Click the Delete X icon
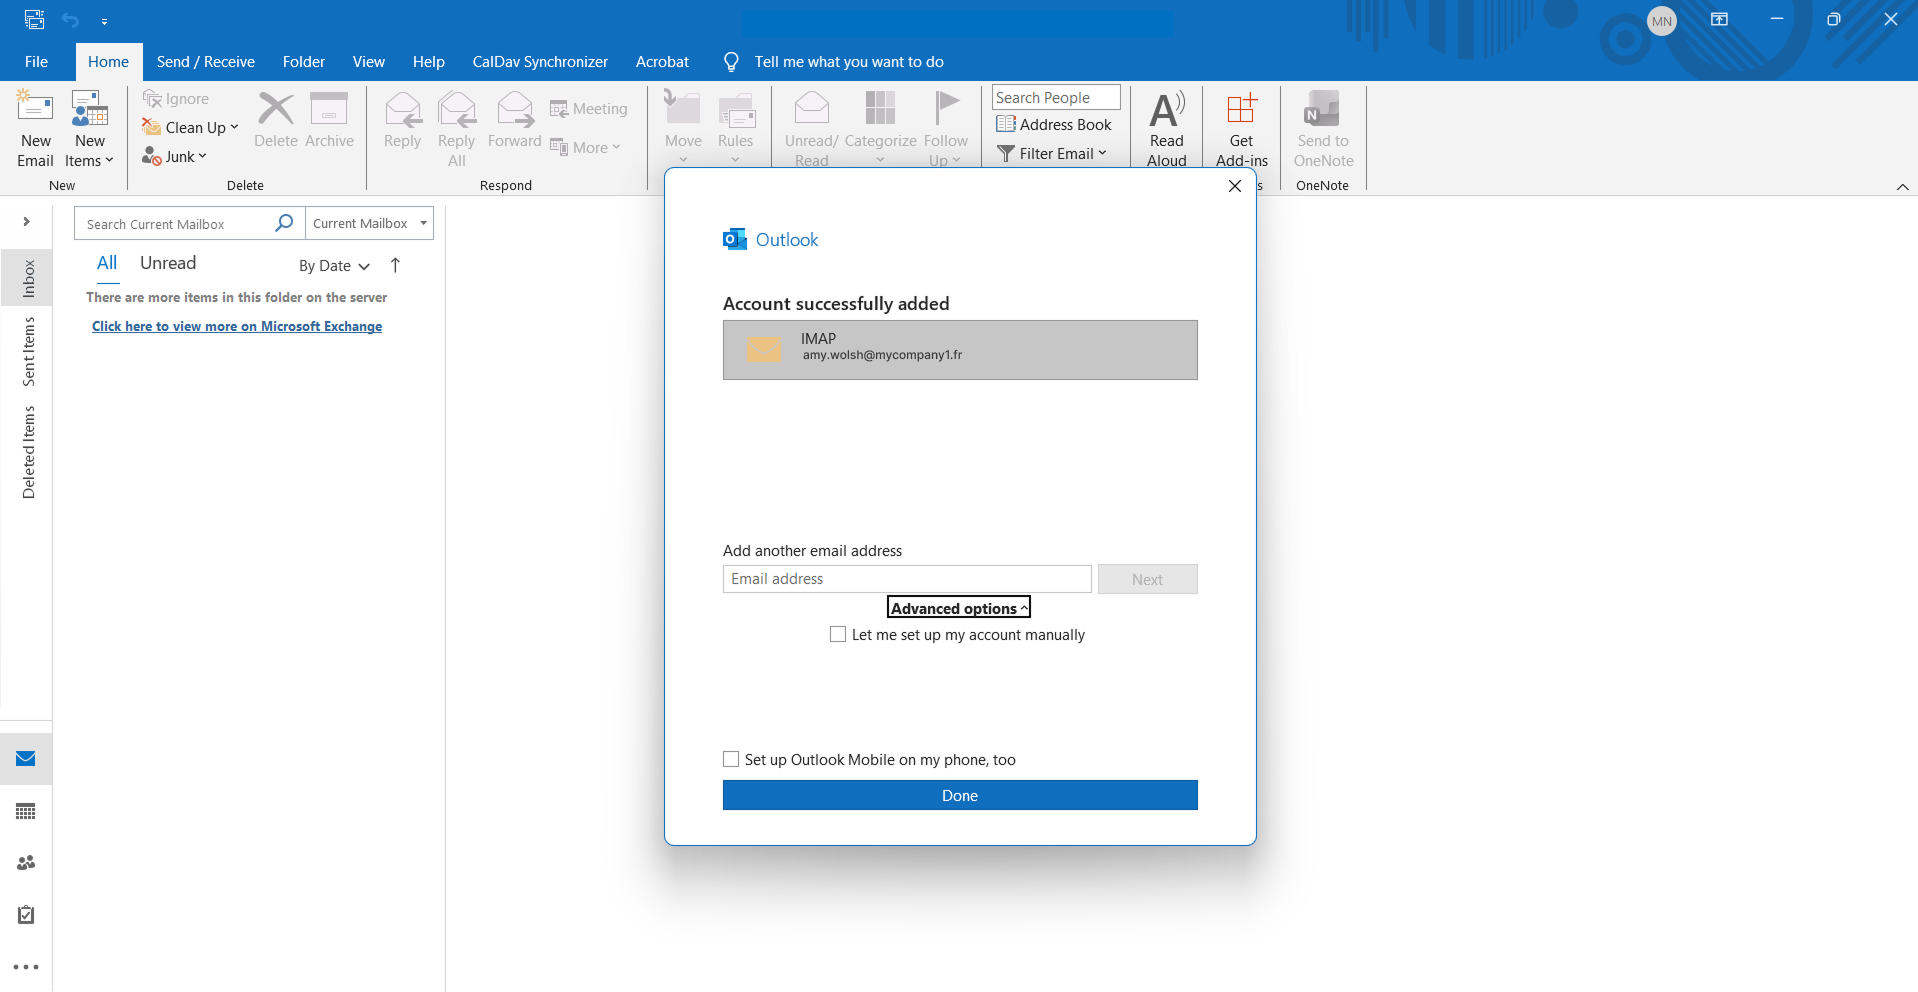 point(276,108)
